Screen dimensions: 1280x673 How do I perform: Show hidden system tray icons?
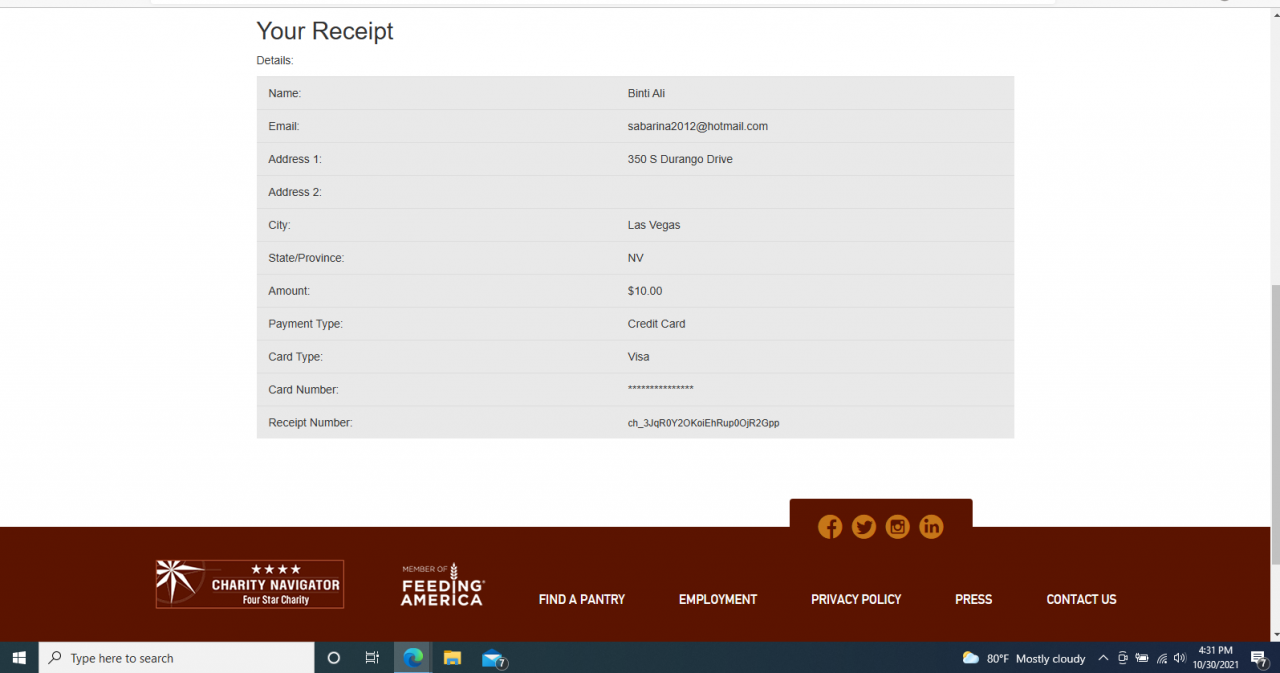tap(1103, 658)
